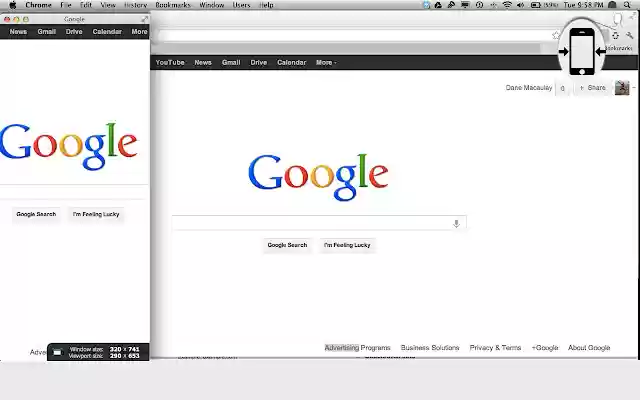
Task: Open the notifications counter showing 0
Action: click(x=563, y=88)
